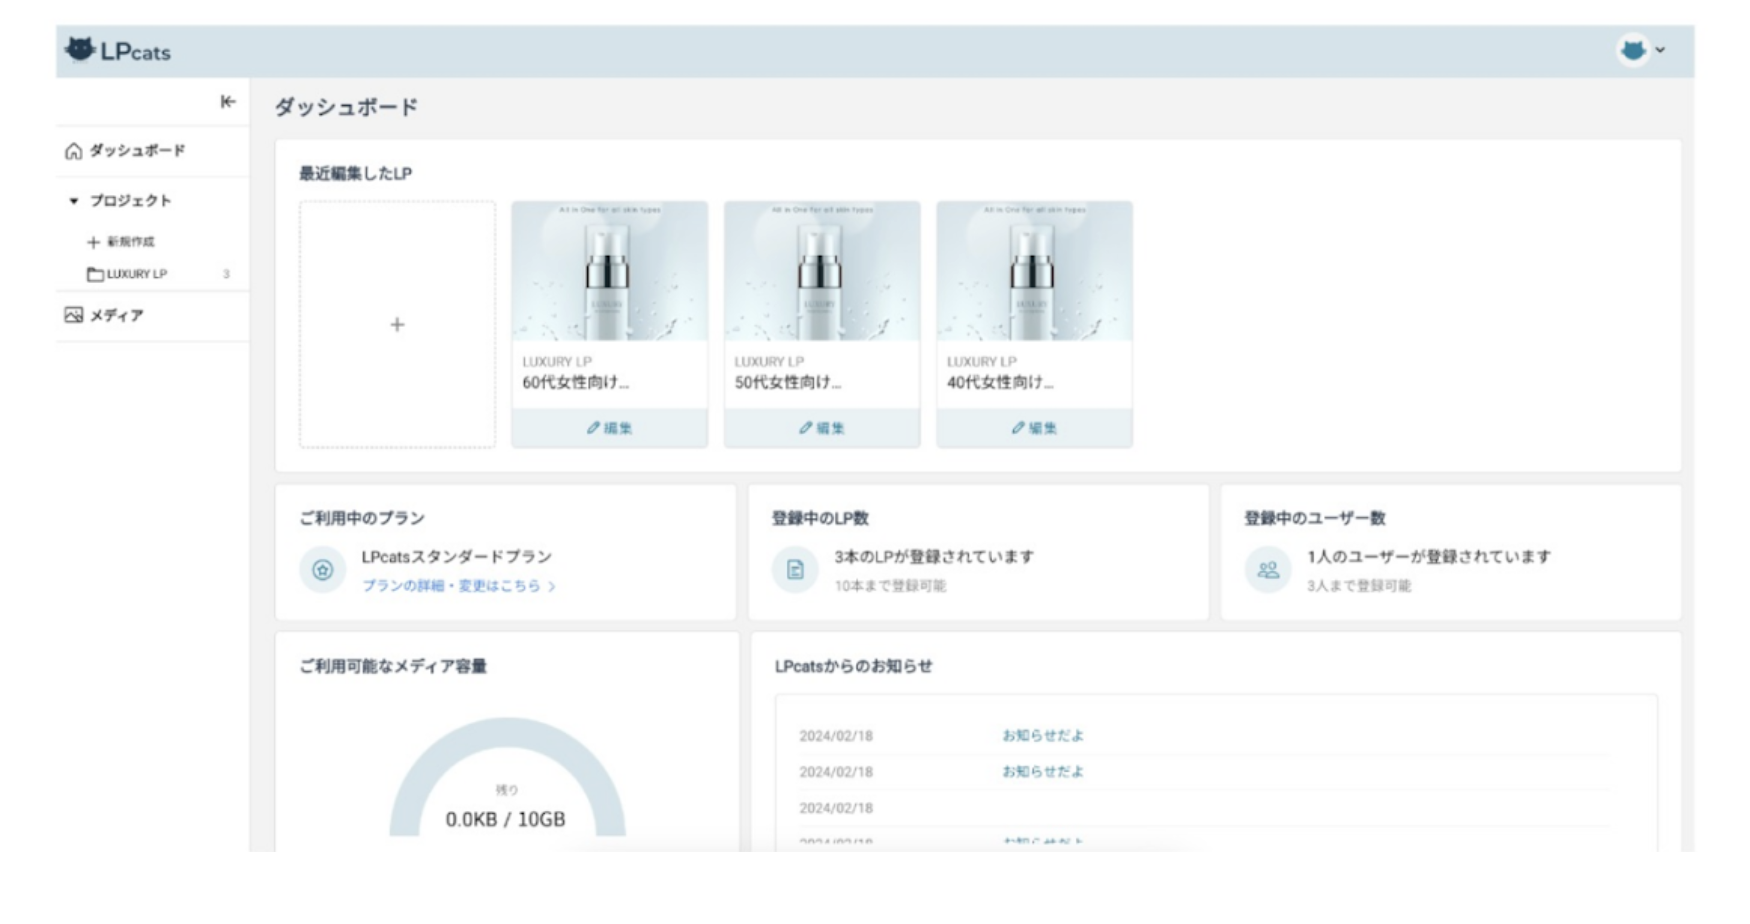This screenshot has width=1750, height=924.
Task: Edit the 50代女性向け LP
Action: tap(822, 428)
